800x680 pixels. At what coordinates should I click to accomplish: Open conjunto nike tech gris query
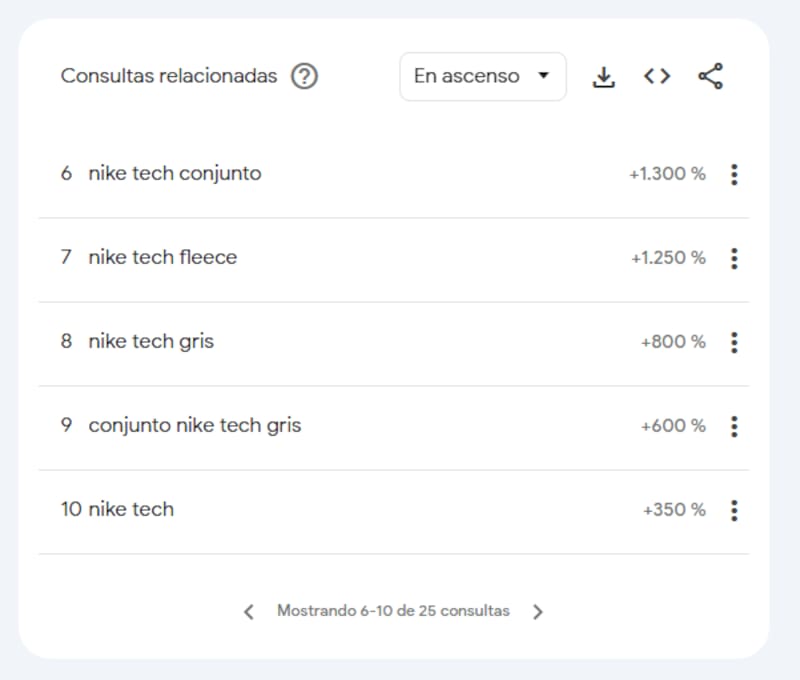tap(194, 426)
